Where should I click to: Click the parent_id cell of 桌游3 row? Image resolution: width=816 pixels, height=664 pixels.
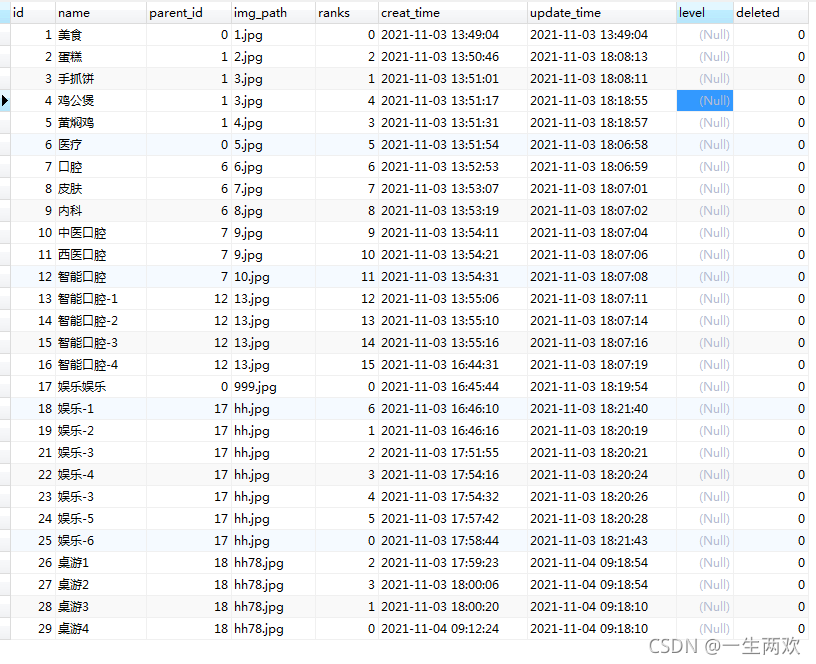pos(189,607)
